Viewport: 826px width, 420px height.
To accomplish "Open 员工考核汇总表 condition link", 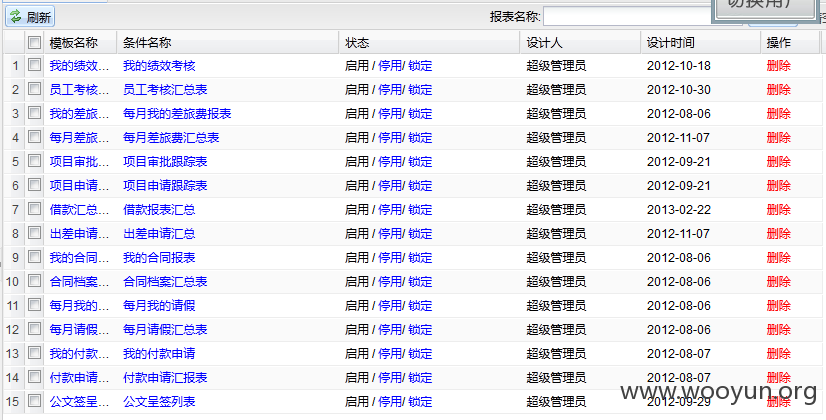I will pos(165,90).
